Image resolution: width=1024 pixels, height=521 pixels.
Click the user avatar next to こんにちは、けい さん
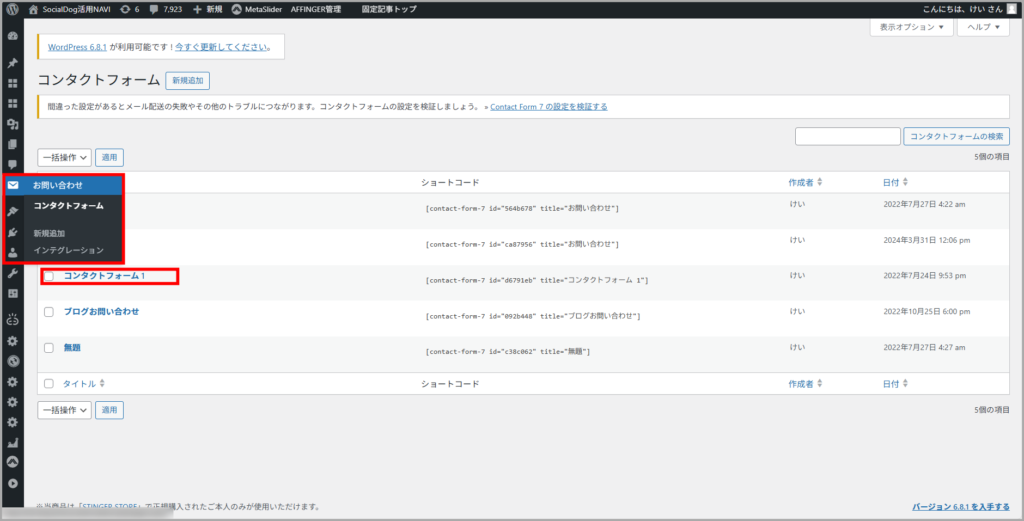tap(1012, 9)
